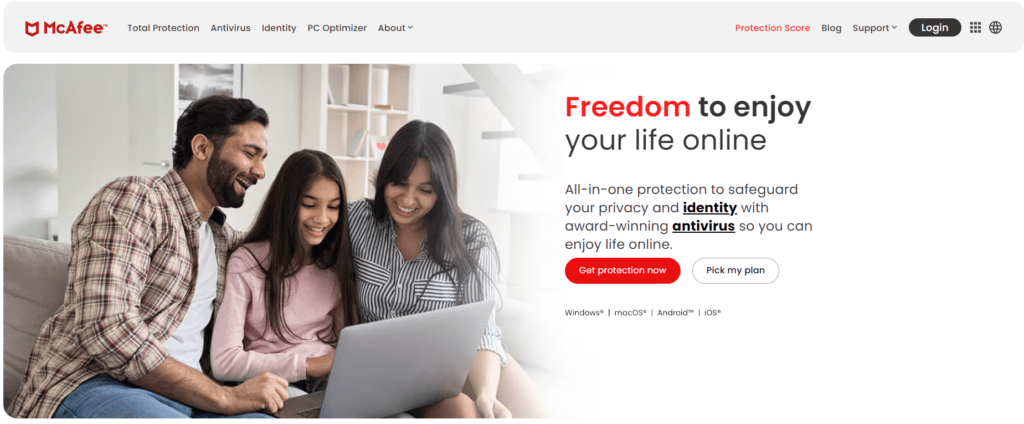Click the globe language icon
Image resolution: width=1024 pixels, height=424 pixels.
tap(995, 27)
